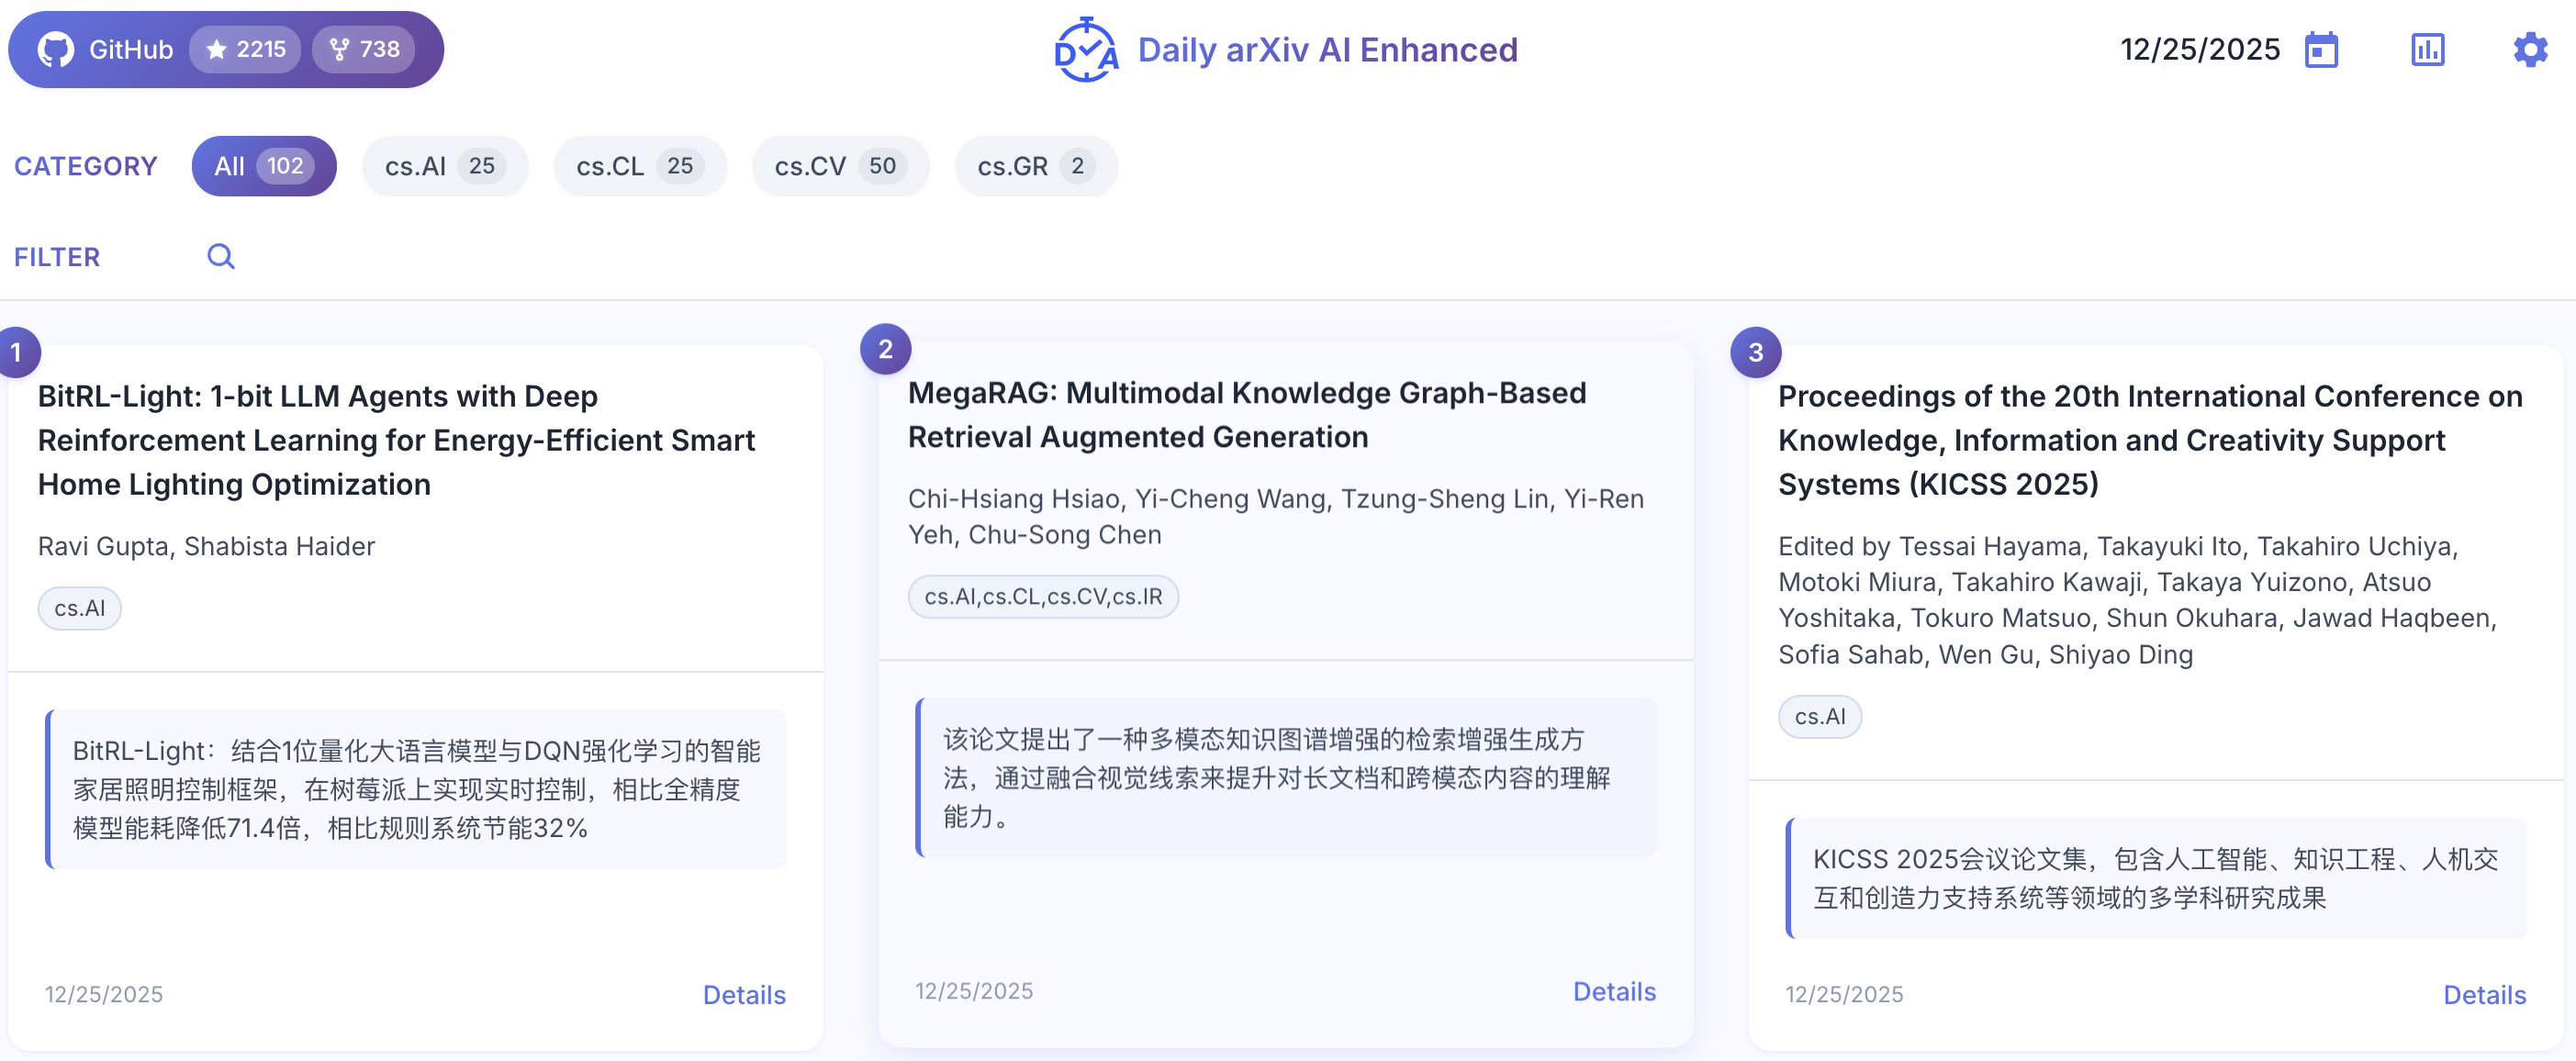Filter papers by cs.GR category
Image resolution: width=2576 pixels, height=1061 pixels.
pos(1035,166)
